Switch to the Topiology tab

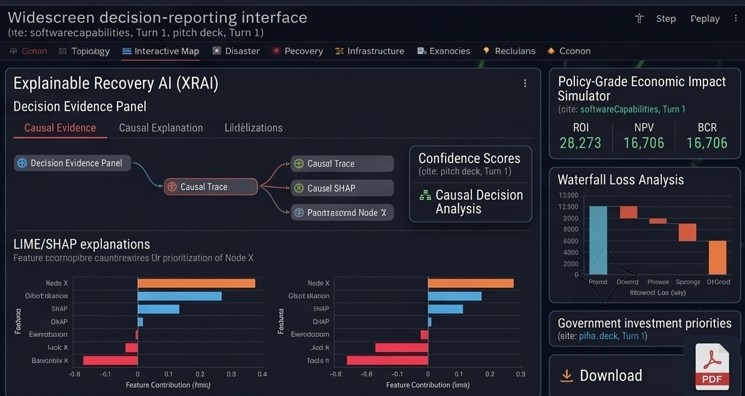[84, 51]
